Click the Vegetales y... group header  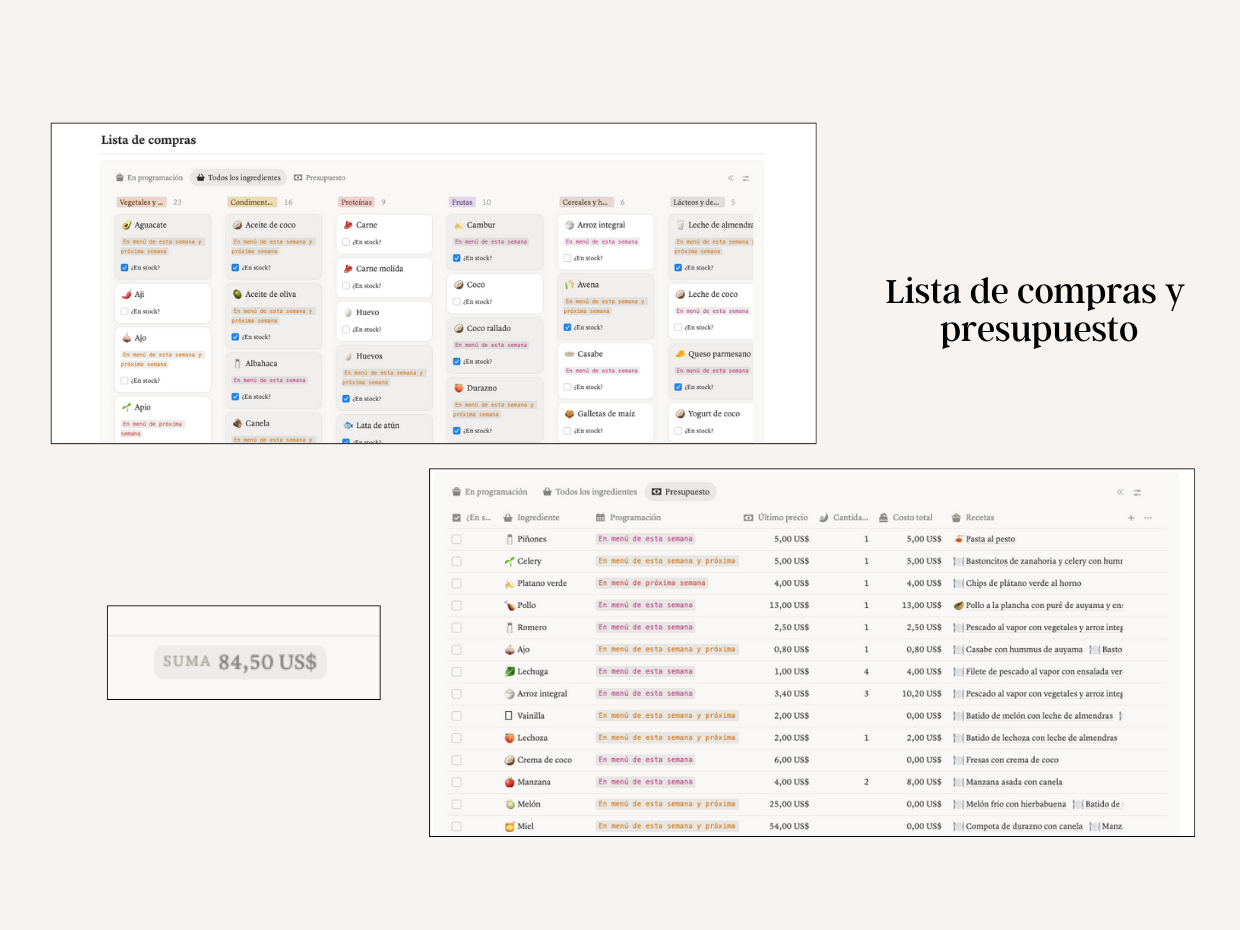pos(143,201)
